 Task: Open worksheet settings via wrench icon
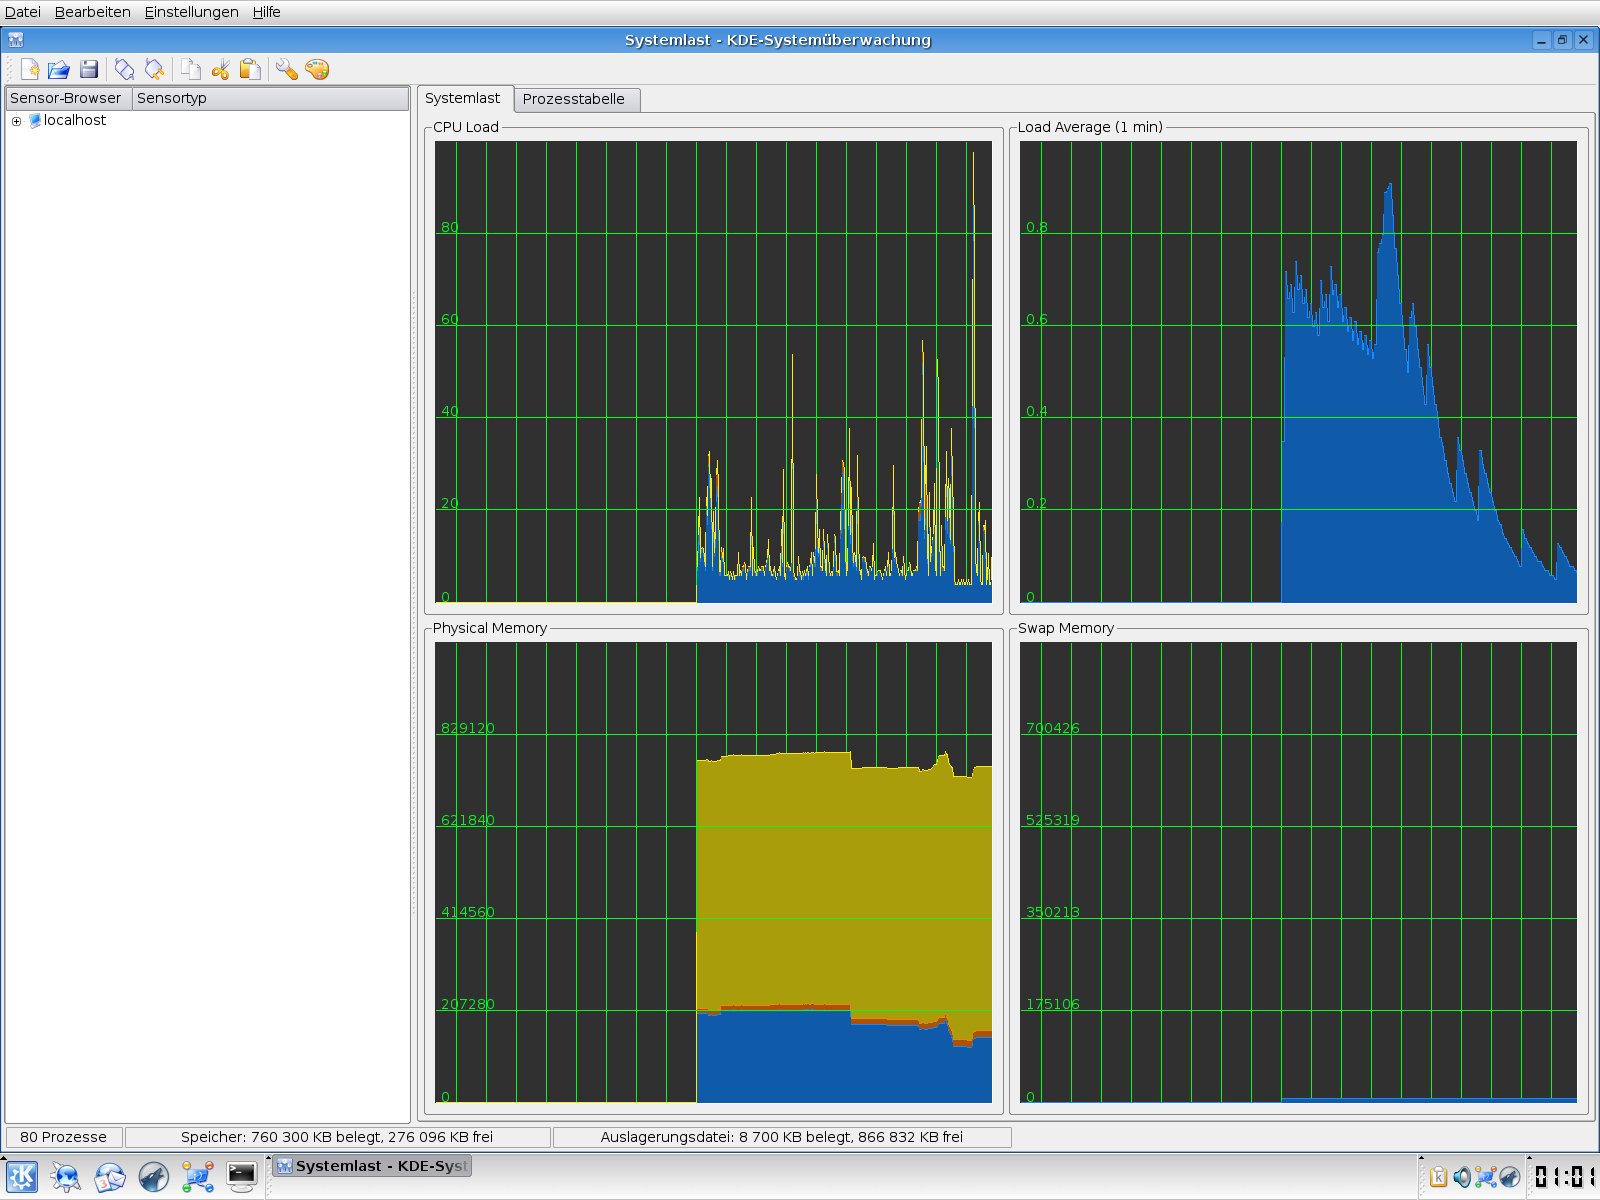pos(287,69)
